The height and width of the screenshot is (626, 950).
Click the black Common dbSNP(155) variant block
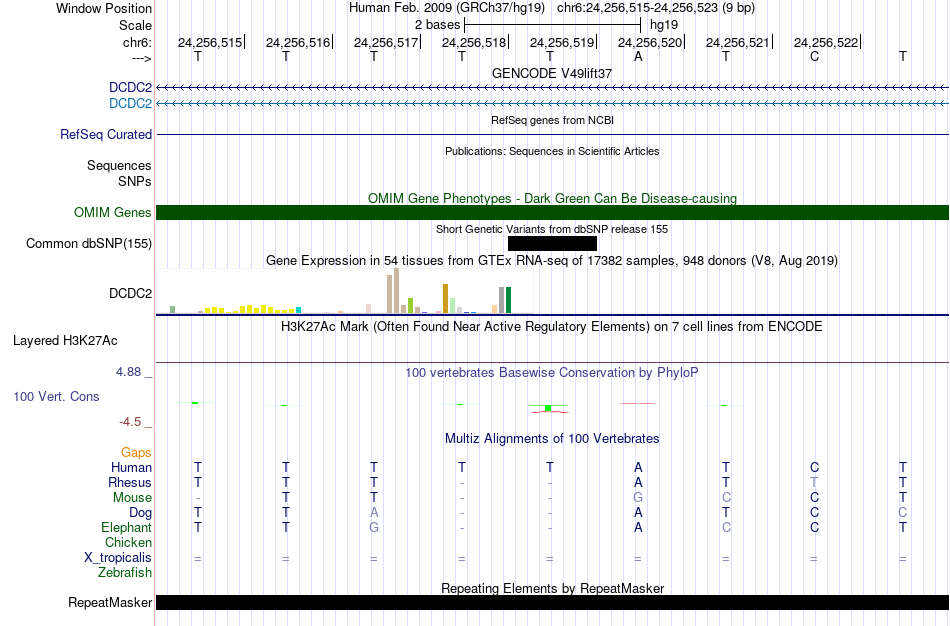pyautogui.click(x=552, y=244)
